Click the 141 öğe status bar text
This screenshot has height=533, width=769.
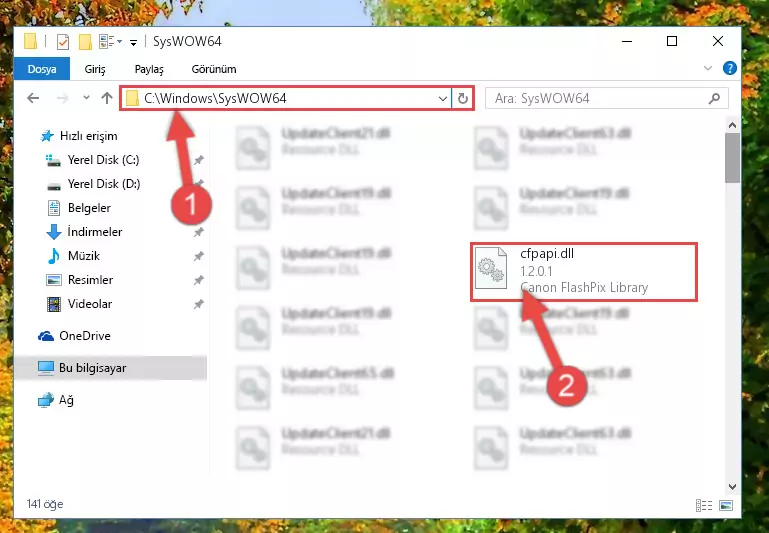45,504
